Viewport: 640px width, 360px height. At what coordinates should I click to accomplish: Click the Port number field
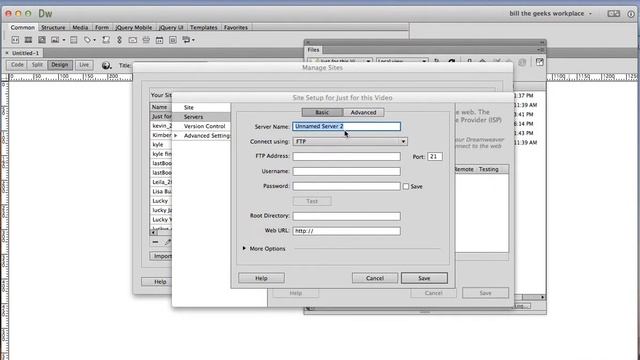[435, 156]
